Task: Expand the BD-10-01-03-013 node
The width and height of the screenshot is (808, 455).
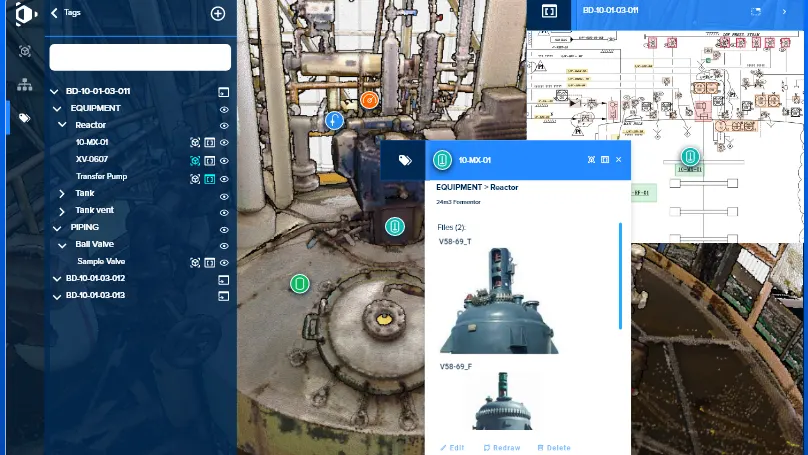Action: (x=57, y=296)
